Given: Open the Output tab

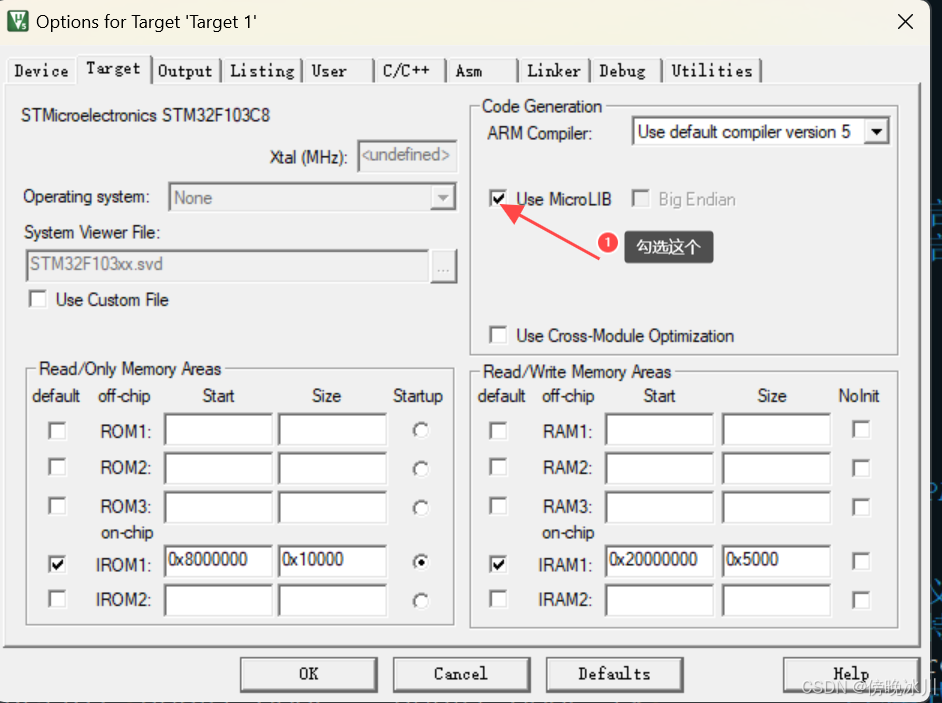Looking at the screenshot, I should (x=185, y=71).
